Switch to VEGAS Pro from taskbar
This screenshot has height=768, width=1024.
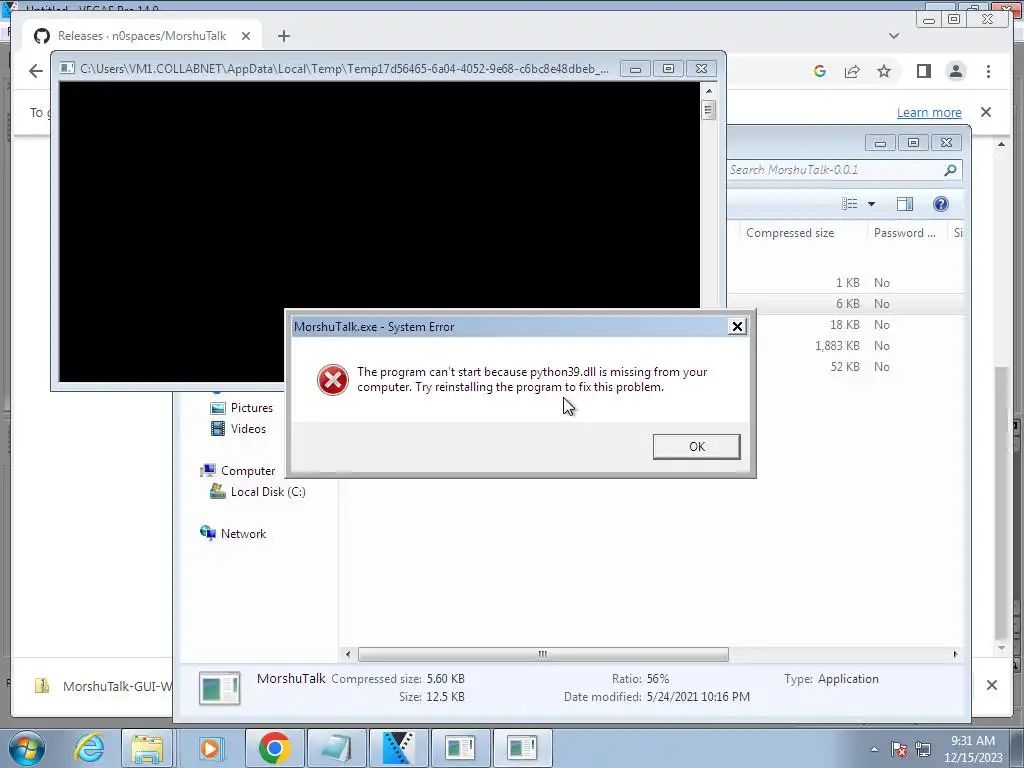[x=398, y=748]
